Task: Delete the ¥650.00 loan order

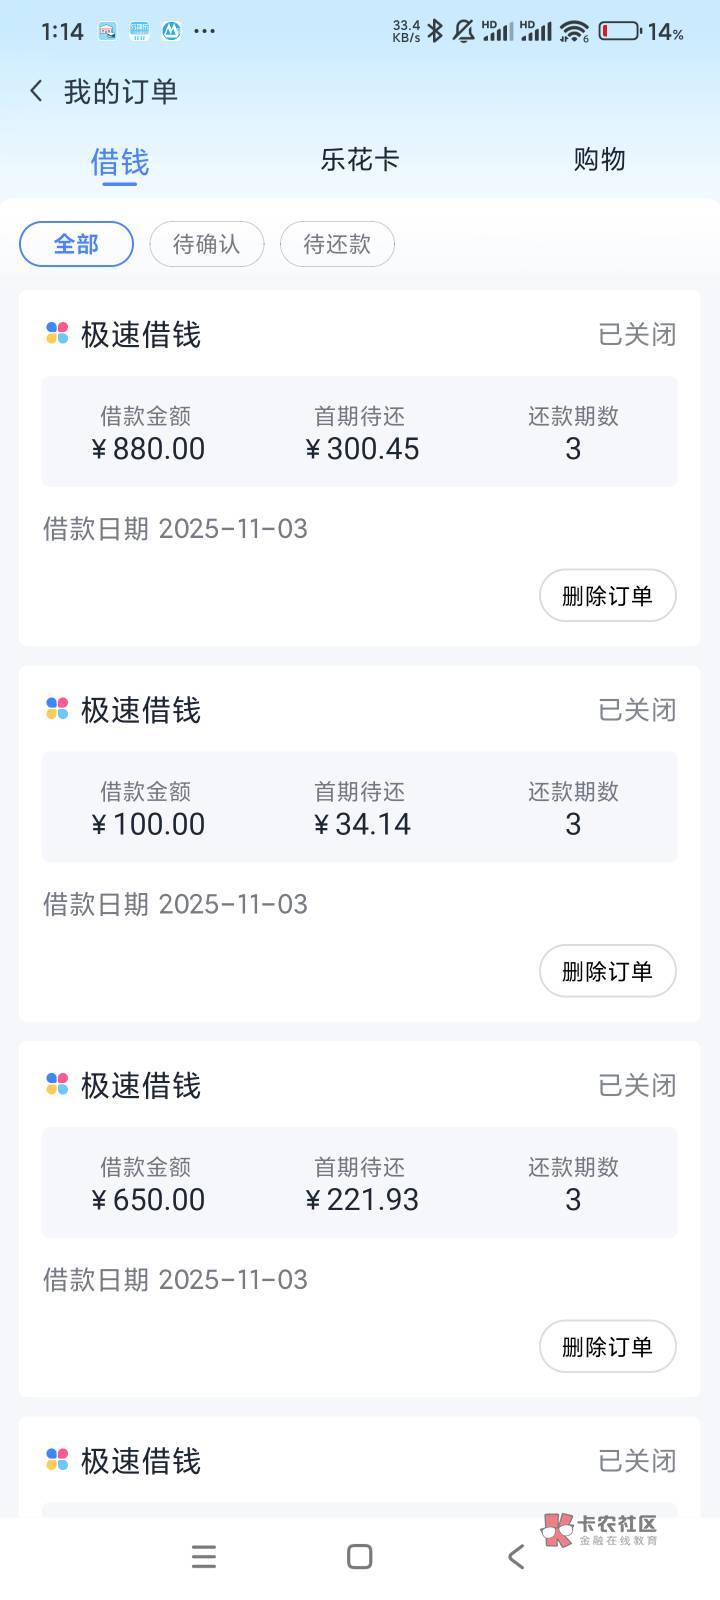Action: [607, 1347]
